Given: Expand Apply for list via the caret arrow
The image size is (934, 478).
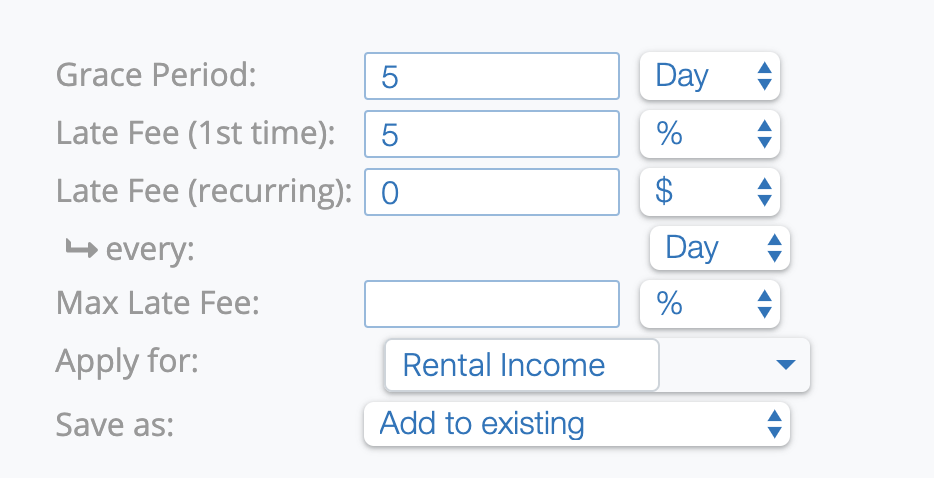Looking at the screenshot, I should 785,365.
